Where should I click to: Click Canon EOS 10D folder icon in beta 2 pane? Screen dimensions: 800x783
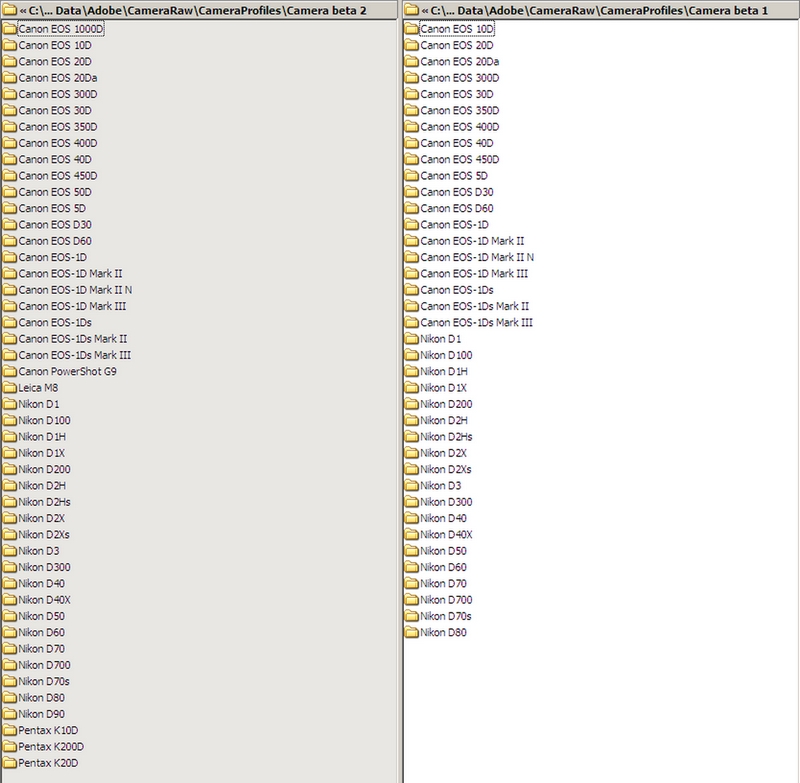[x=10, y=45]
